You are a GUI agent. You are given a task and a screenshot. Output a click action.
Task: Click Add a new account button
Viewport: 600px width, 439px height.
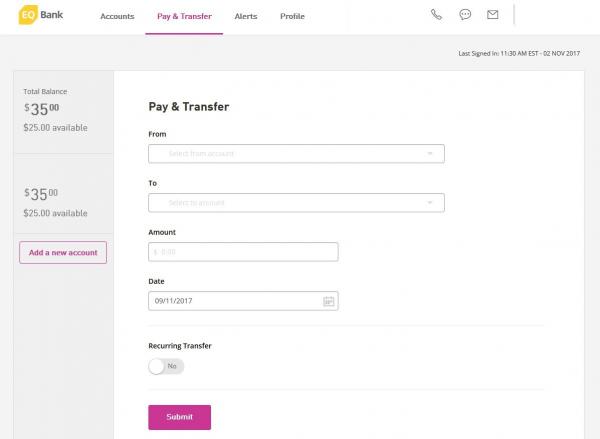(x=63, y=252)
